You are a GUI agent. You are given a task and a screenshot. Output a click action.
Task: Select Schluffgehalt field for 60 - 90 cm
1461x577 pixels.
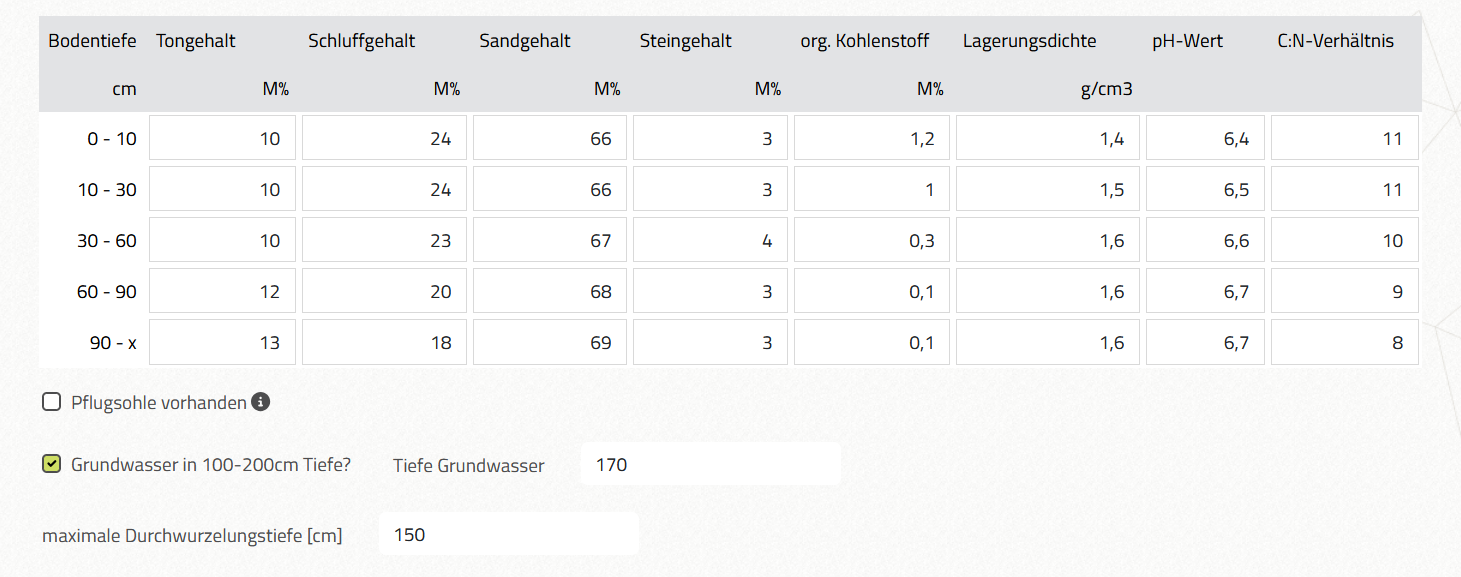384,291
